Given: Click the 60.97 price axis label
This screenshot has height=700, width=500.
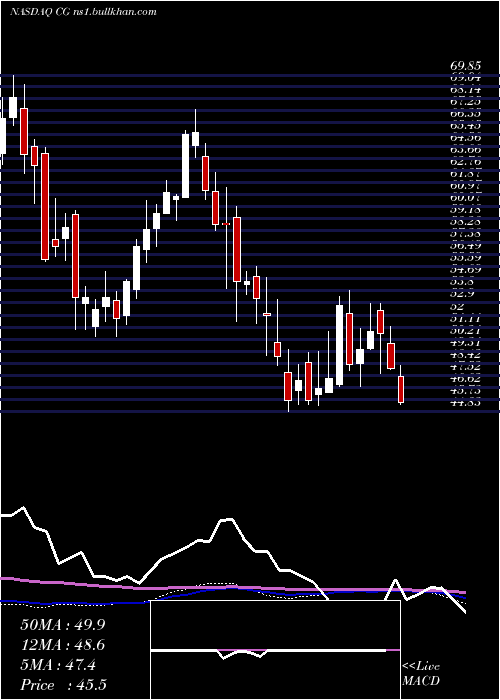Looking at the screenshot, I should pos(465,186).
